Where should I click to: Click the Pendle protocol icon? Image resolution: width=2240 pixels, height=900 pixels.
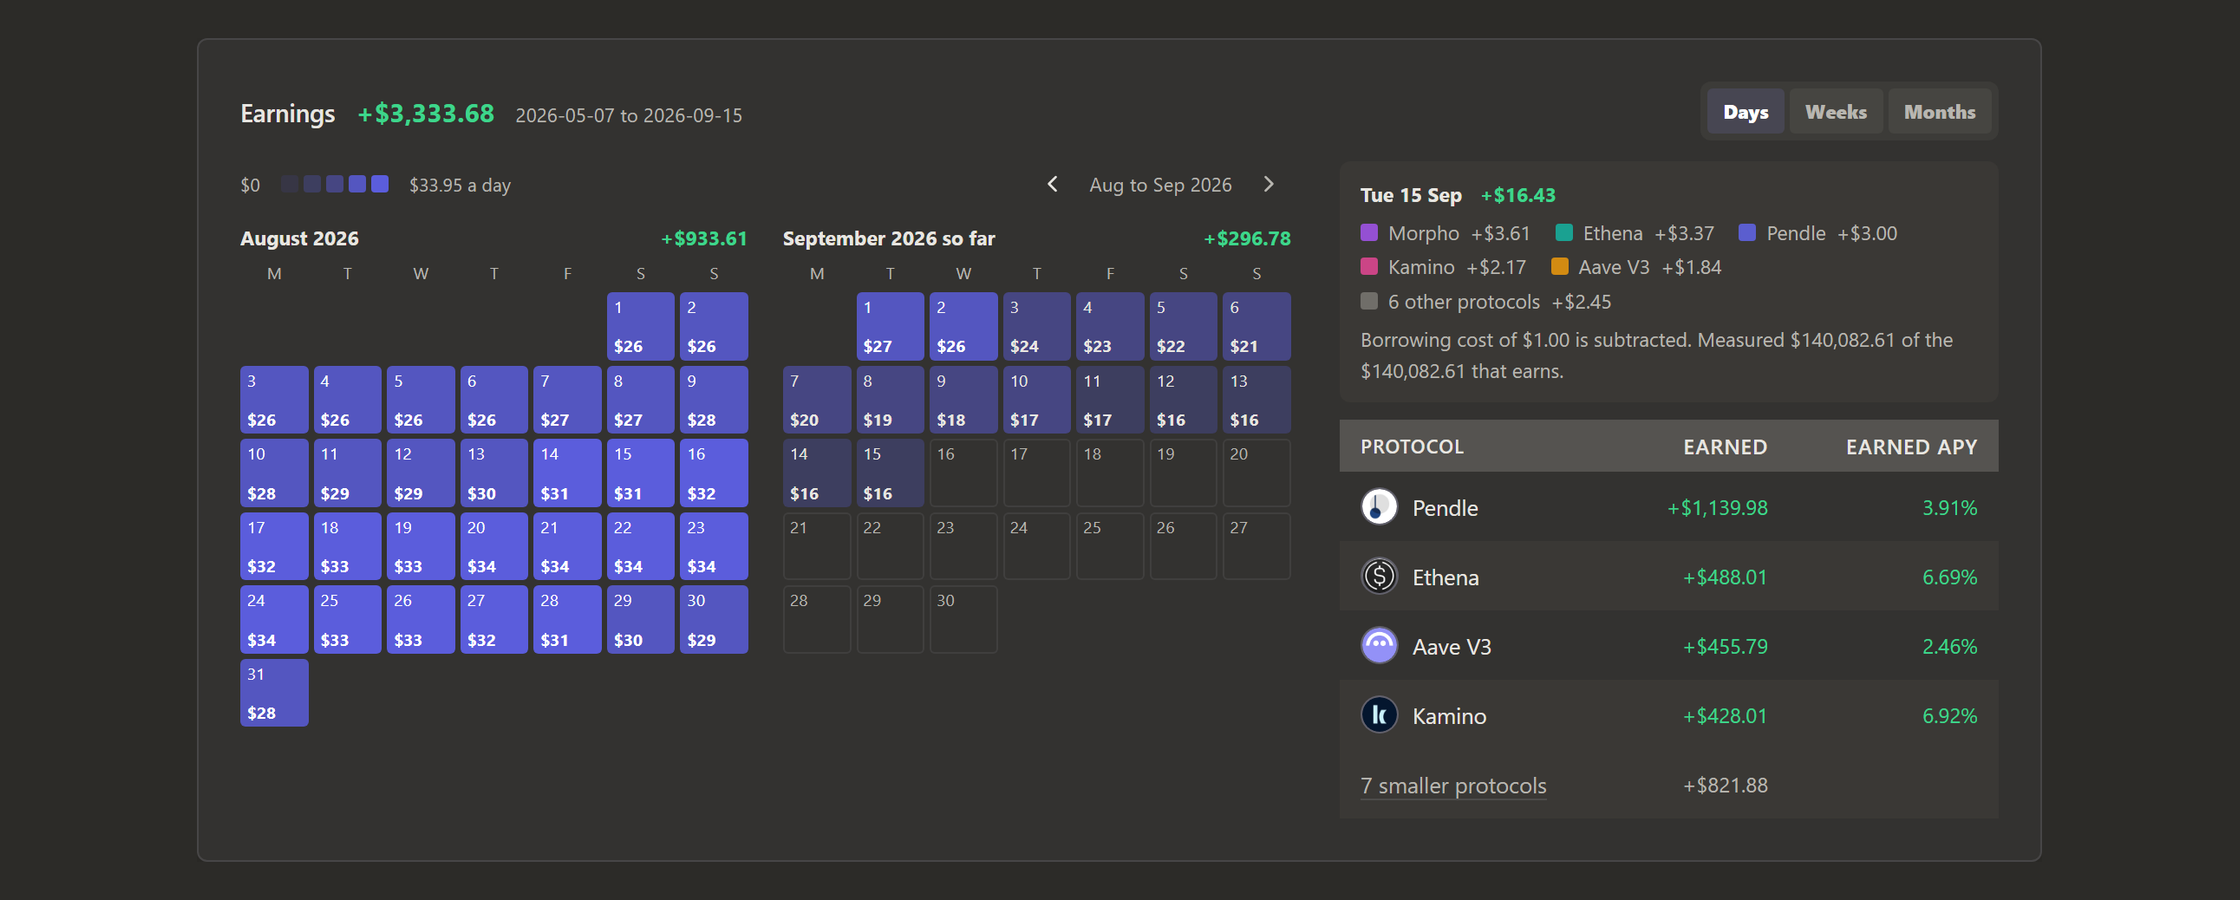[x=1379, y=507]
